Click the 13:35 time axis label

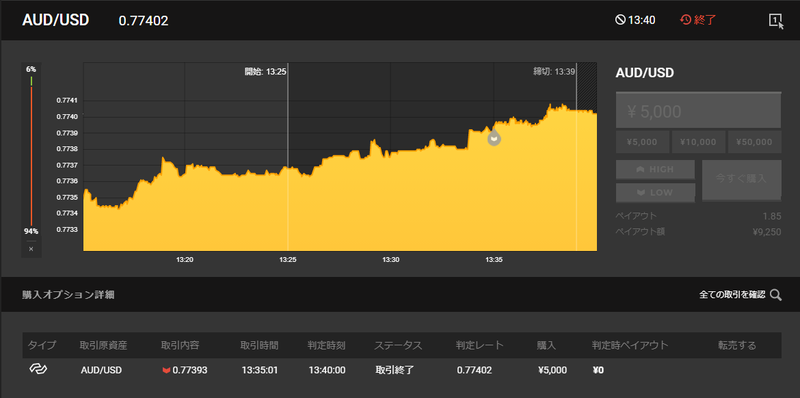click(494, 260)
